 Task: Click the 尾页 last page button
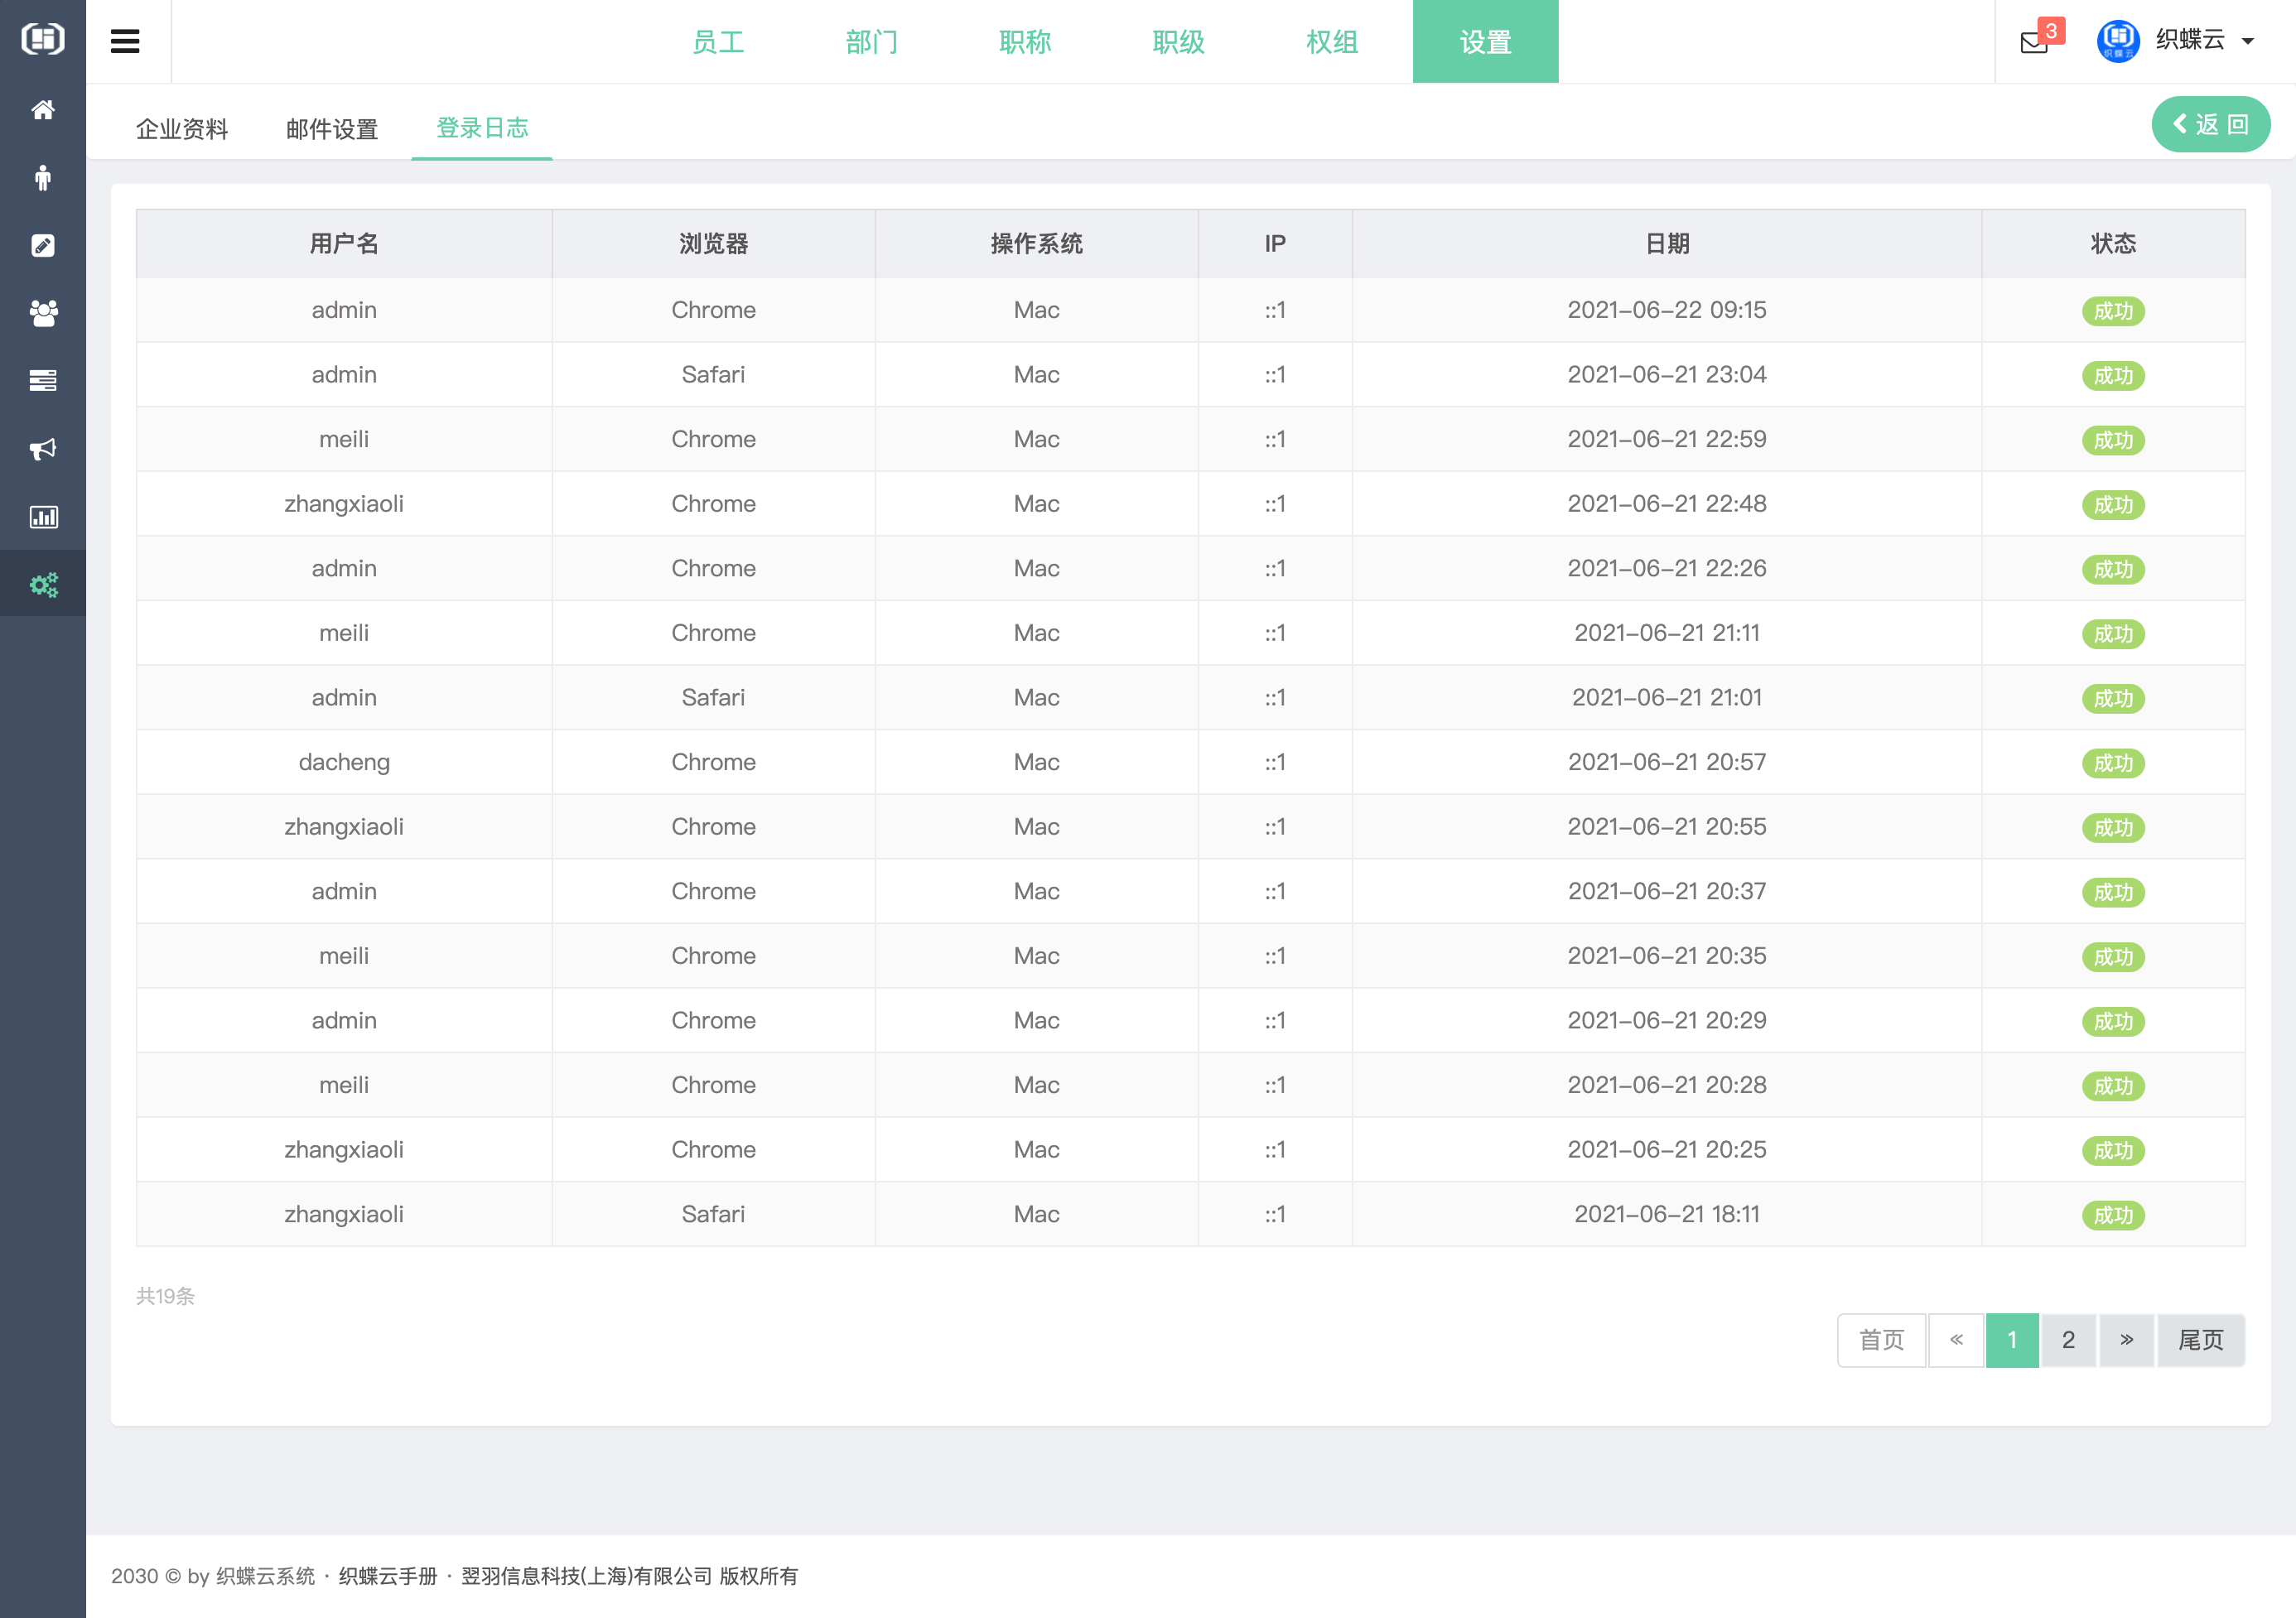click(x=2200, y=1340)
